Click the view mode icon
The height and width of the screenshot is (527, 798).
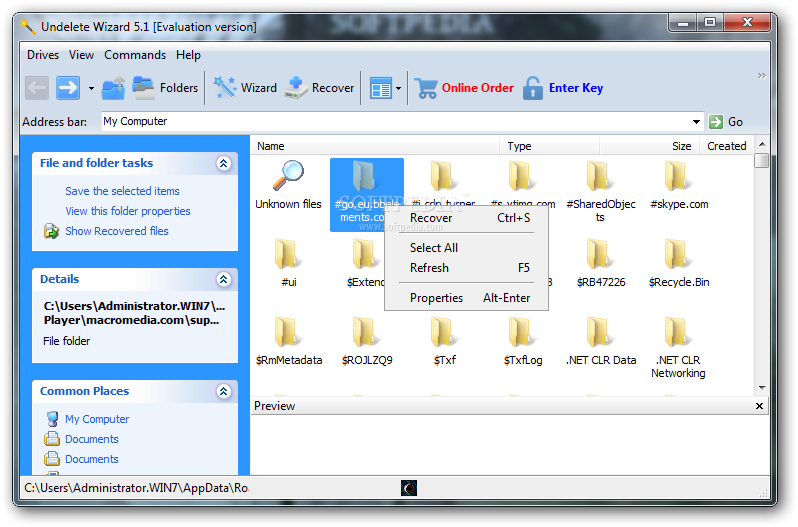(x=380, y=89)
